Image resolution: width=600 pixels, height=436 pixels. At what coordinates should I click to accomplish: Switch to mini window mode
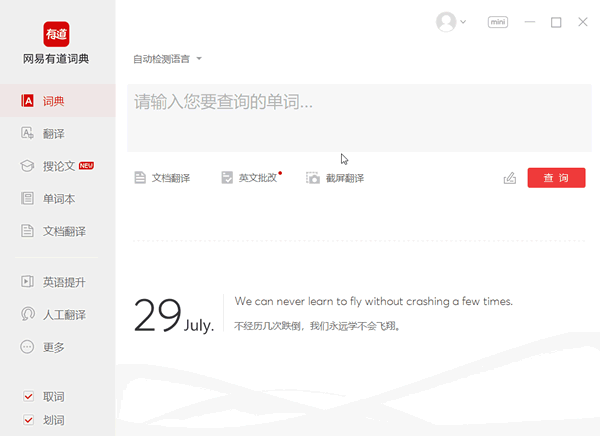coord(498,22)
